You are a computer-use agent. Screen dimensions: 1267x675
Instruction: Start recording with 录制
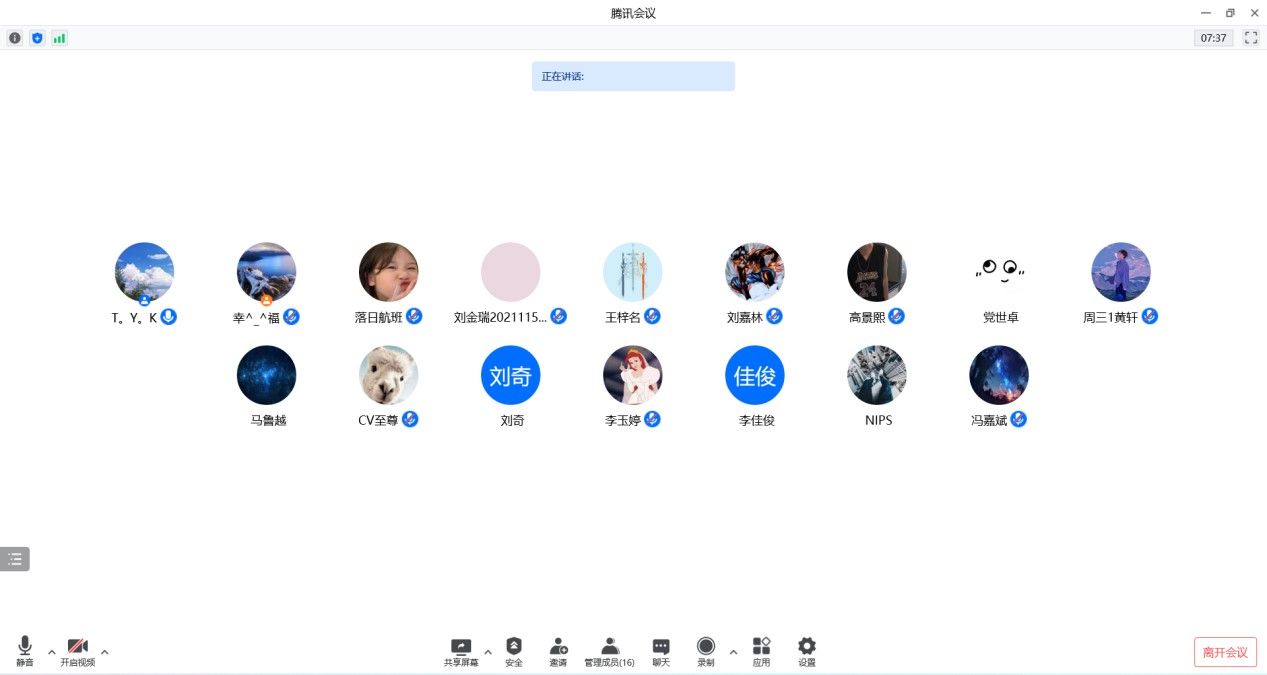point(706,652)
